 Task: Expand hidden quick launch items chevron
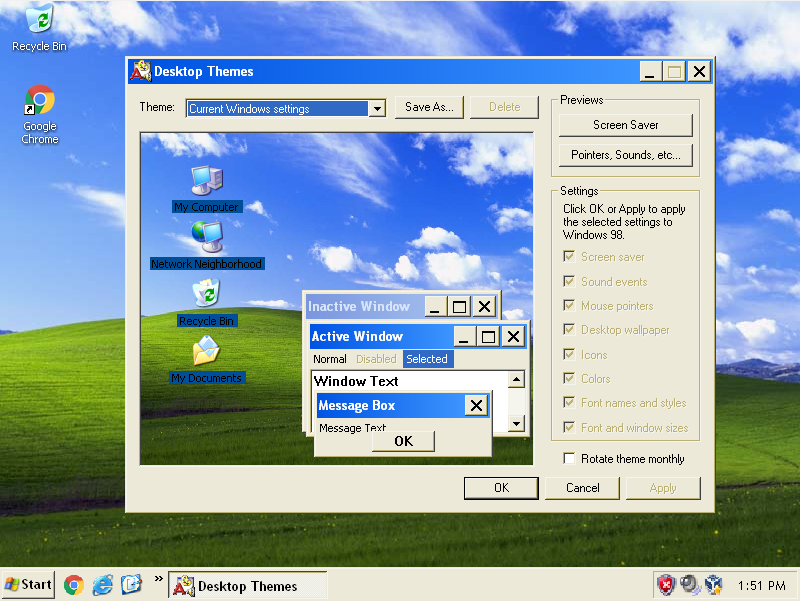point(159,579)
